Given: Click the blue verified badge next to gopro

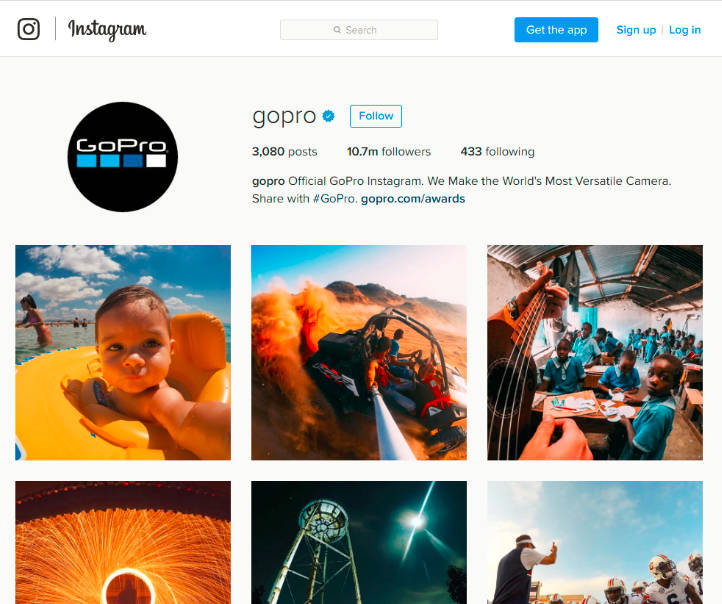Looking at the screenshot, I should 328,116.
